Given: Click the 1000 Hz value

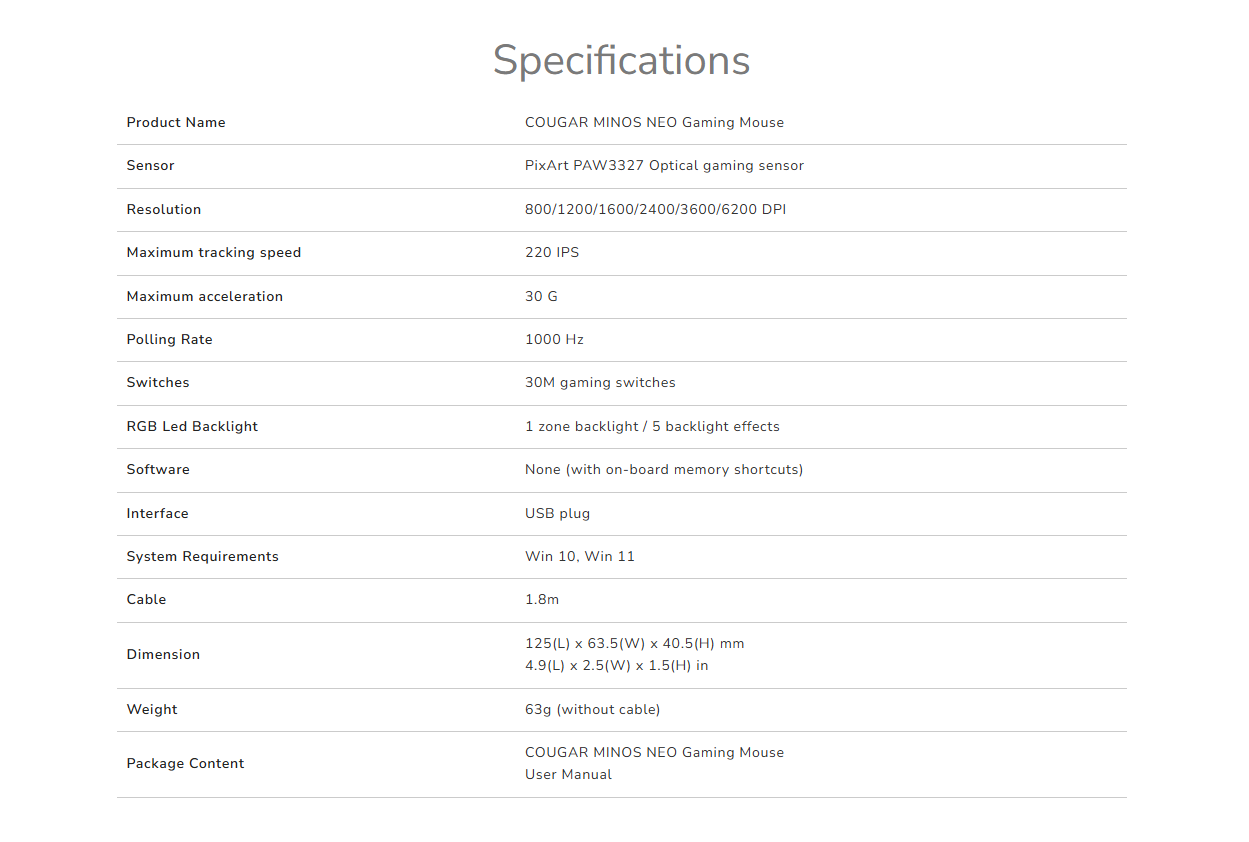Looking at the screenshot, I should (x=554, y=340).
